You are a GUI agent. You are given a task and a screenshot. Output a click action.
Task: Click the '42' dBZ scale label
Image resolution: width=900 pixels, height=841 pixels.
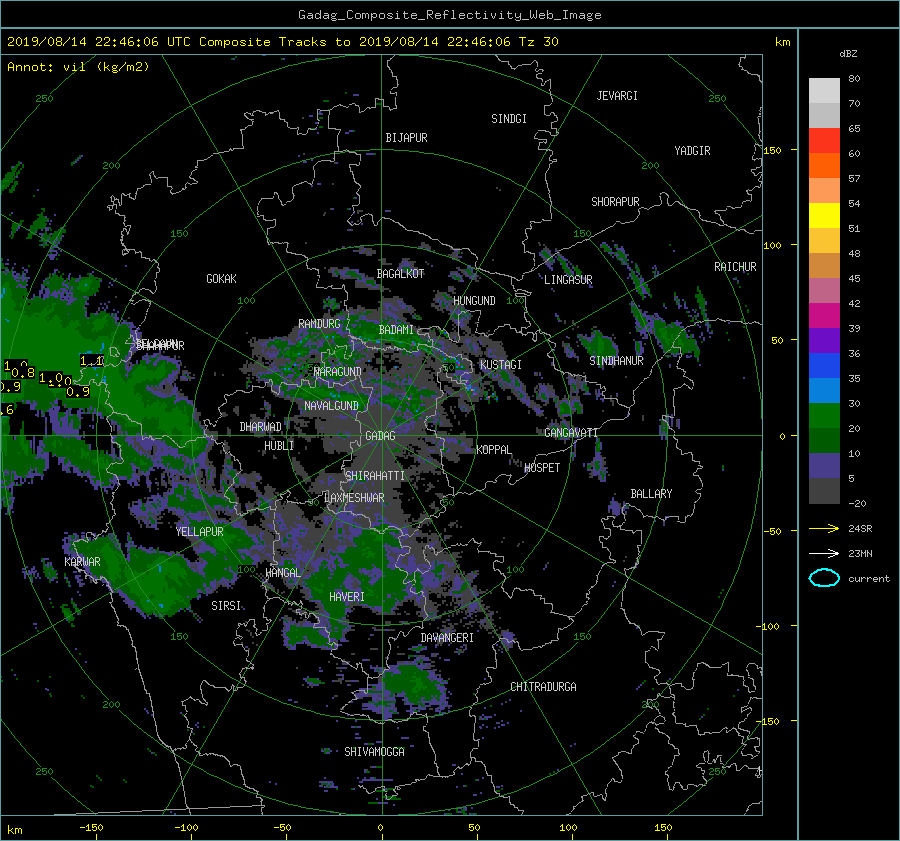(854, 304)
